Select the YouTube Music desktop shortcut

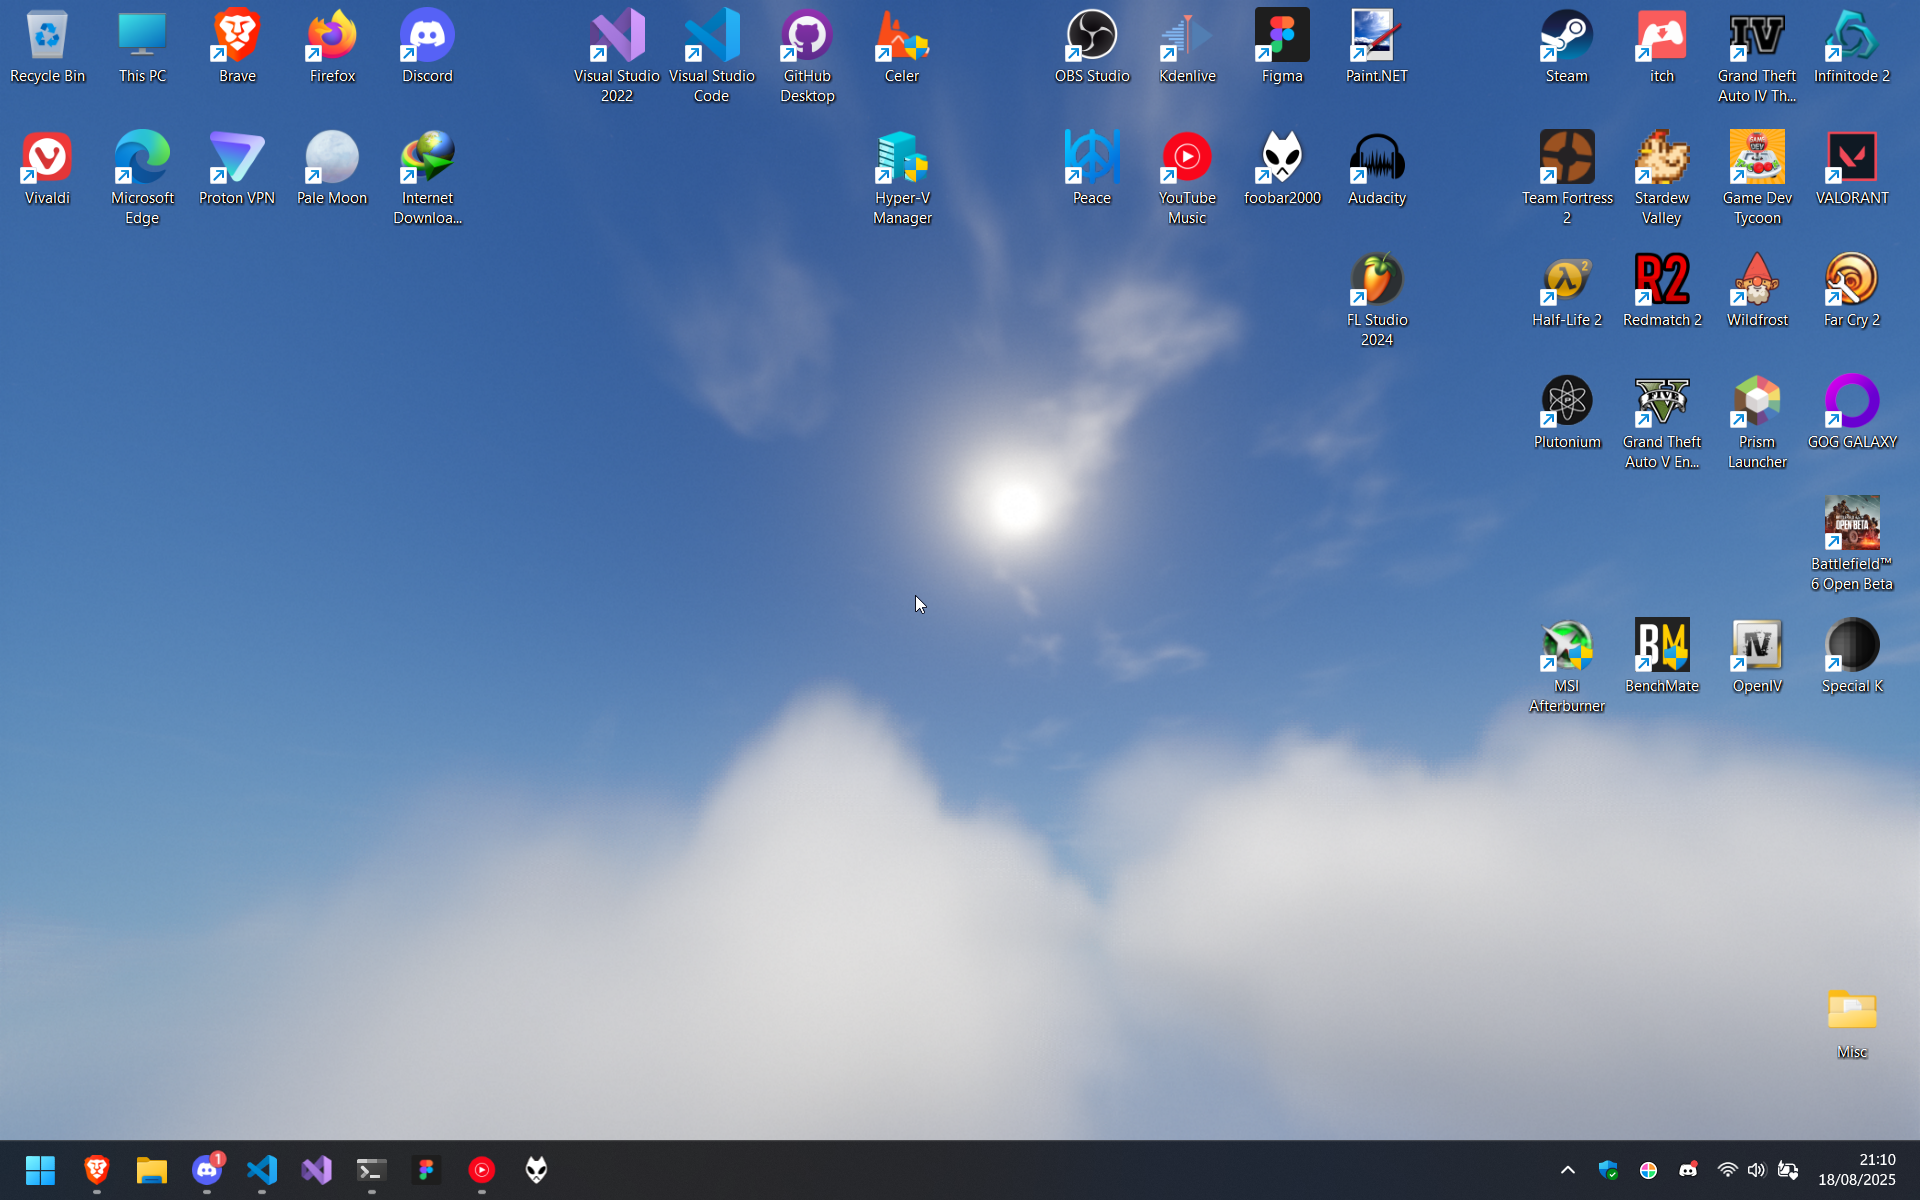(x=1187, y=178)
